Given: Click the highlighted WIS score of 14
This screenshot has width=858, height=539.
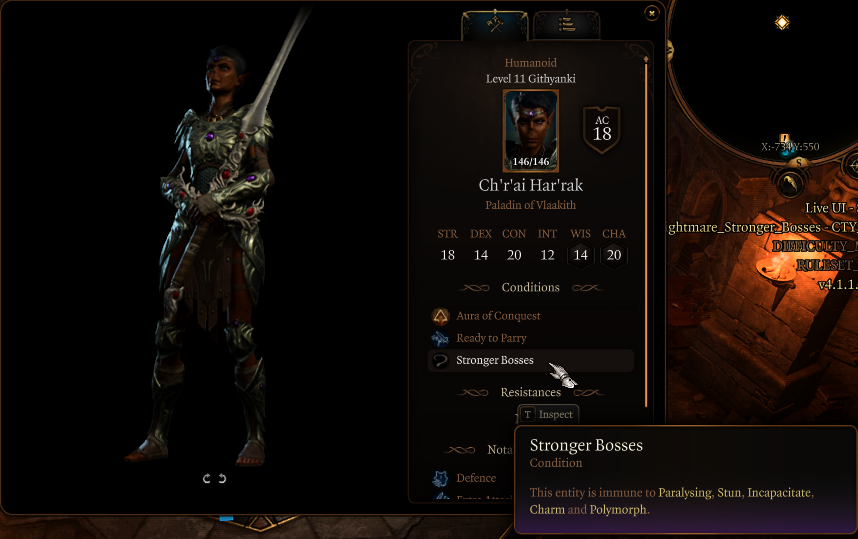Looking at the screenshot, I should tap(581, 255).
